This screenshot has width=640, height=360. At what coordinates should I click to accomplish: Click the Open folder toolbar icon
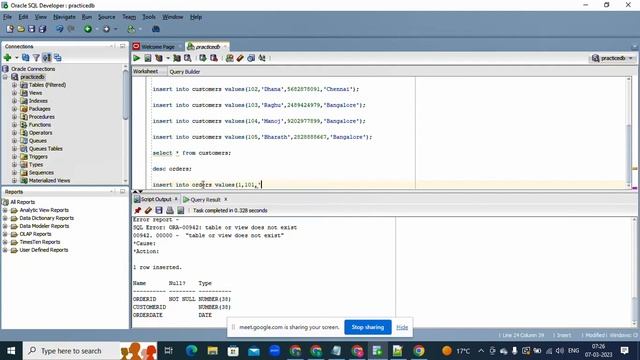pos(21,29)
